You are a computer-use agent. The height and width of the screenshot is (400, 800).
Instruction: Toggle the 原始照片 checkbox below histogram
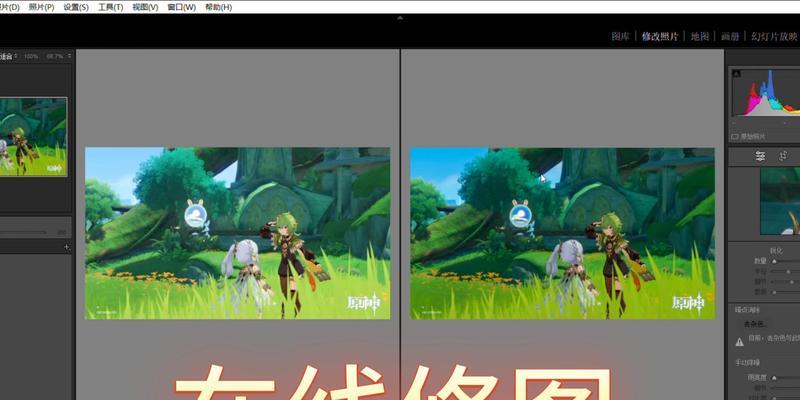735,137
